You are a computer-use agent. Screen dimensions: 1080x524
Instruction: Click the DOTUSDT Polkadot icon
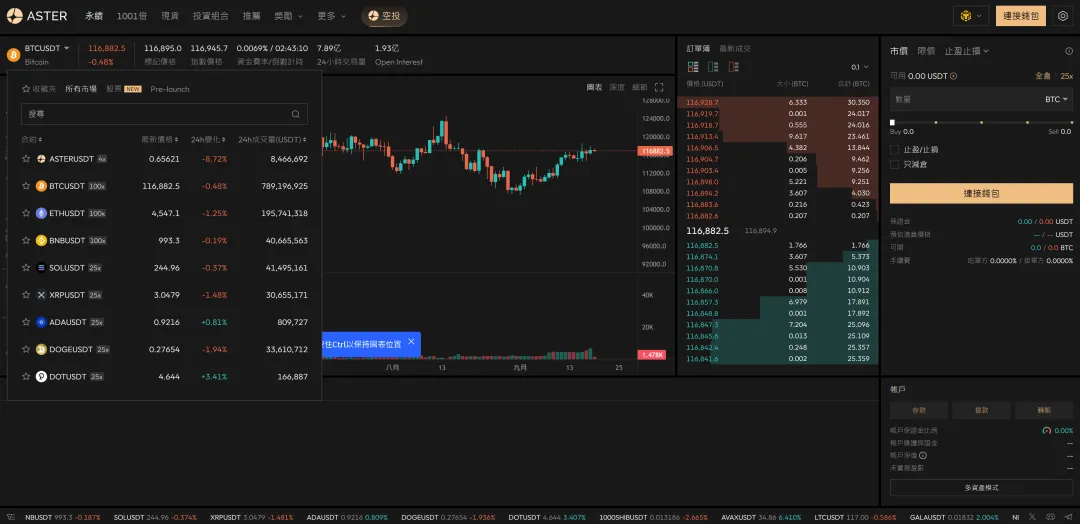41,377
